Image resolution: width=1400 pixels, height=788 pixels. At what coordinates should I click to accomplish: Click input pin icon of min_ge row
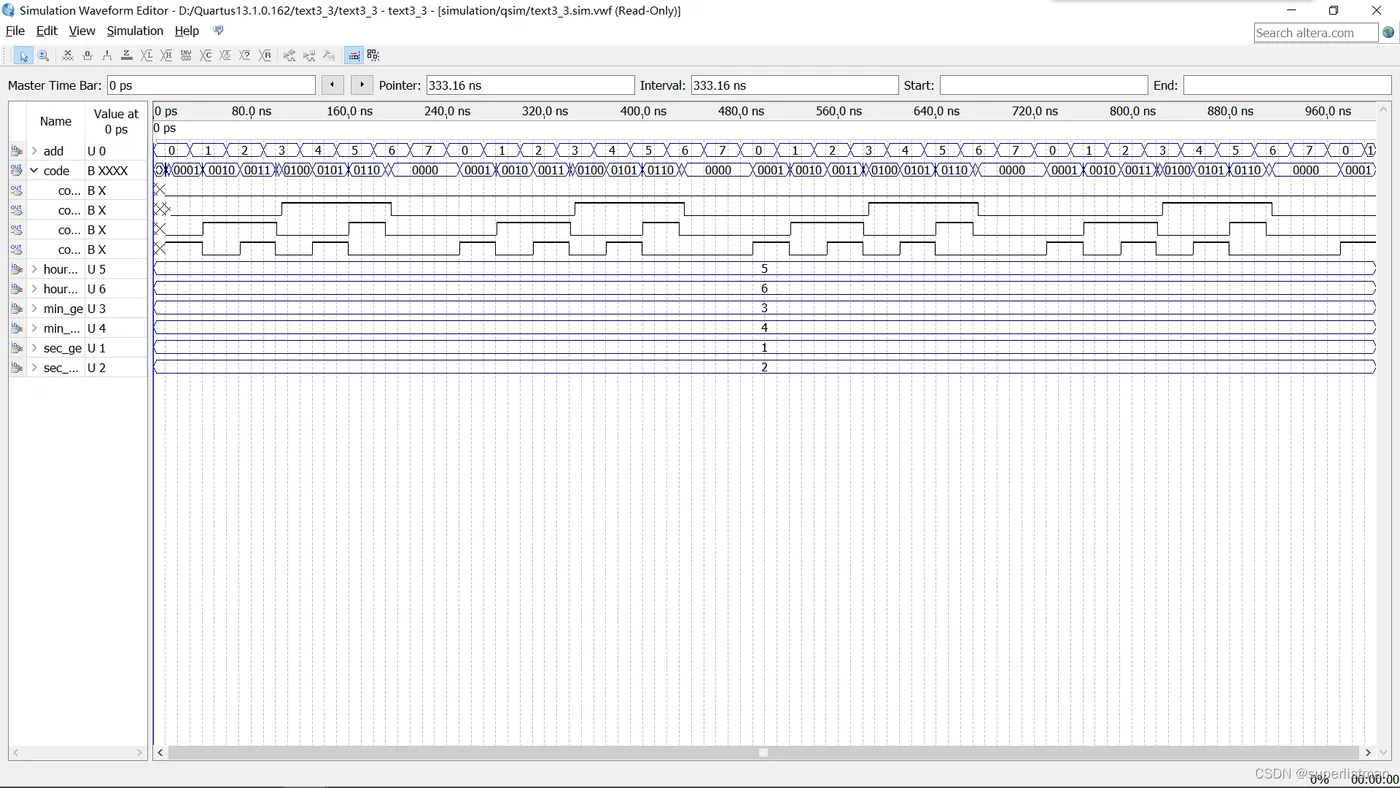click(16, 309)
